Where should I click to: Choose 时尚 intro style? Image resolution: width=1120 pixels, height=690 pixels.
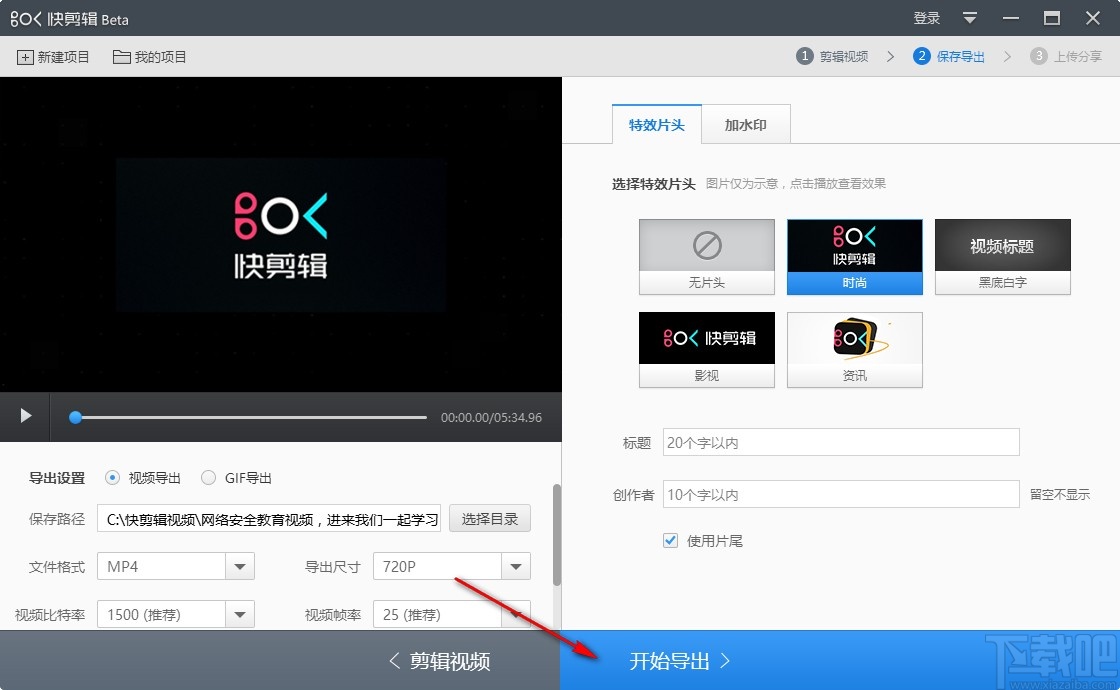pos(854,257)
